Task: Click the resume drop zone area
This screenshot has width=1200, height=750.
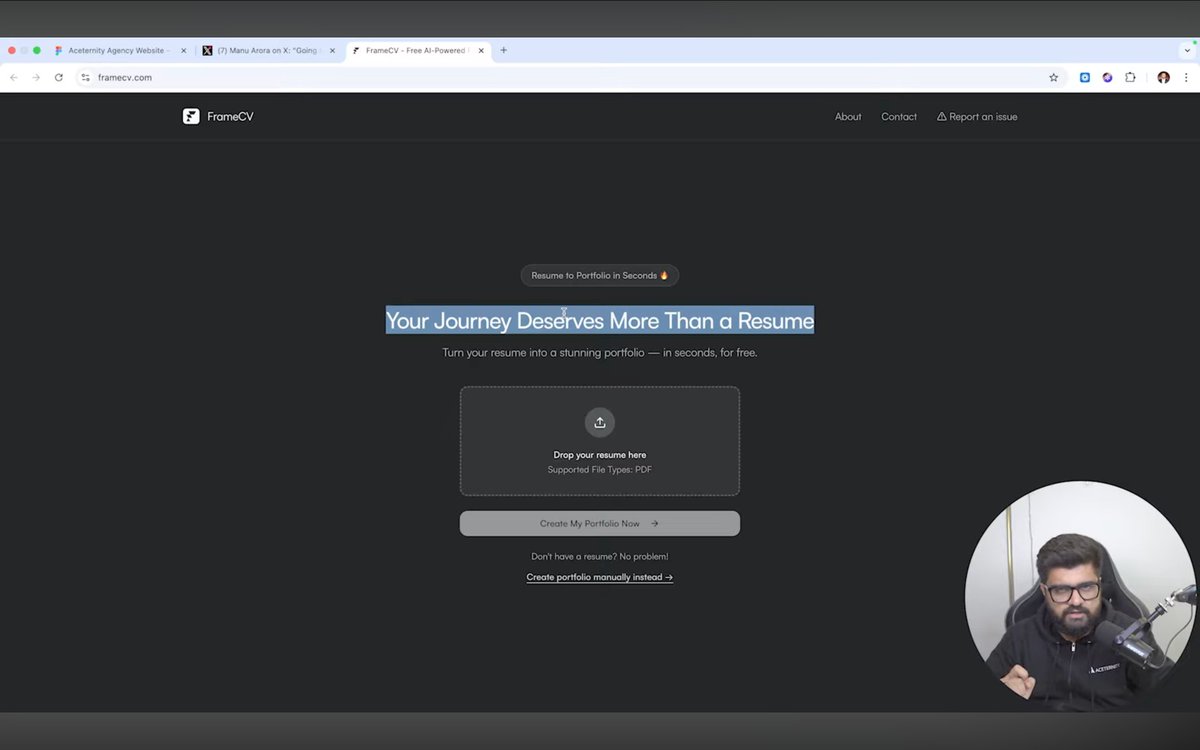Action: [x=600, y=441]
